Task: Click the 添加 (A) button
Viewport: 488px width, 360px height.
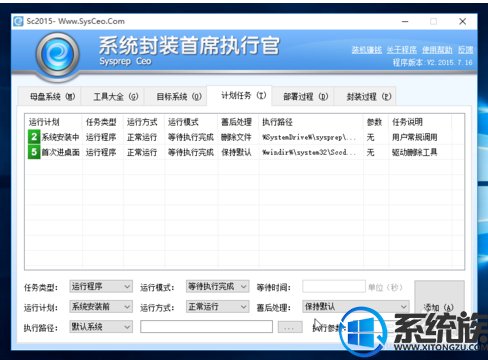Action: [x=439, y=307]
